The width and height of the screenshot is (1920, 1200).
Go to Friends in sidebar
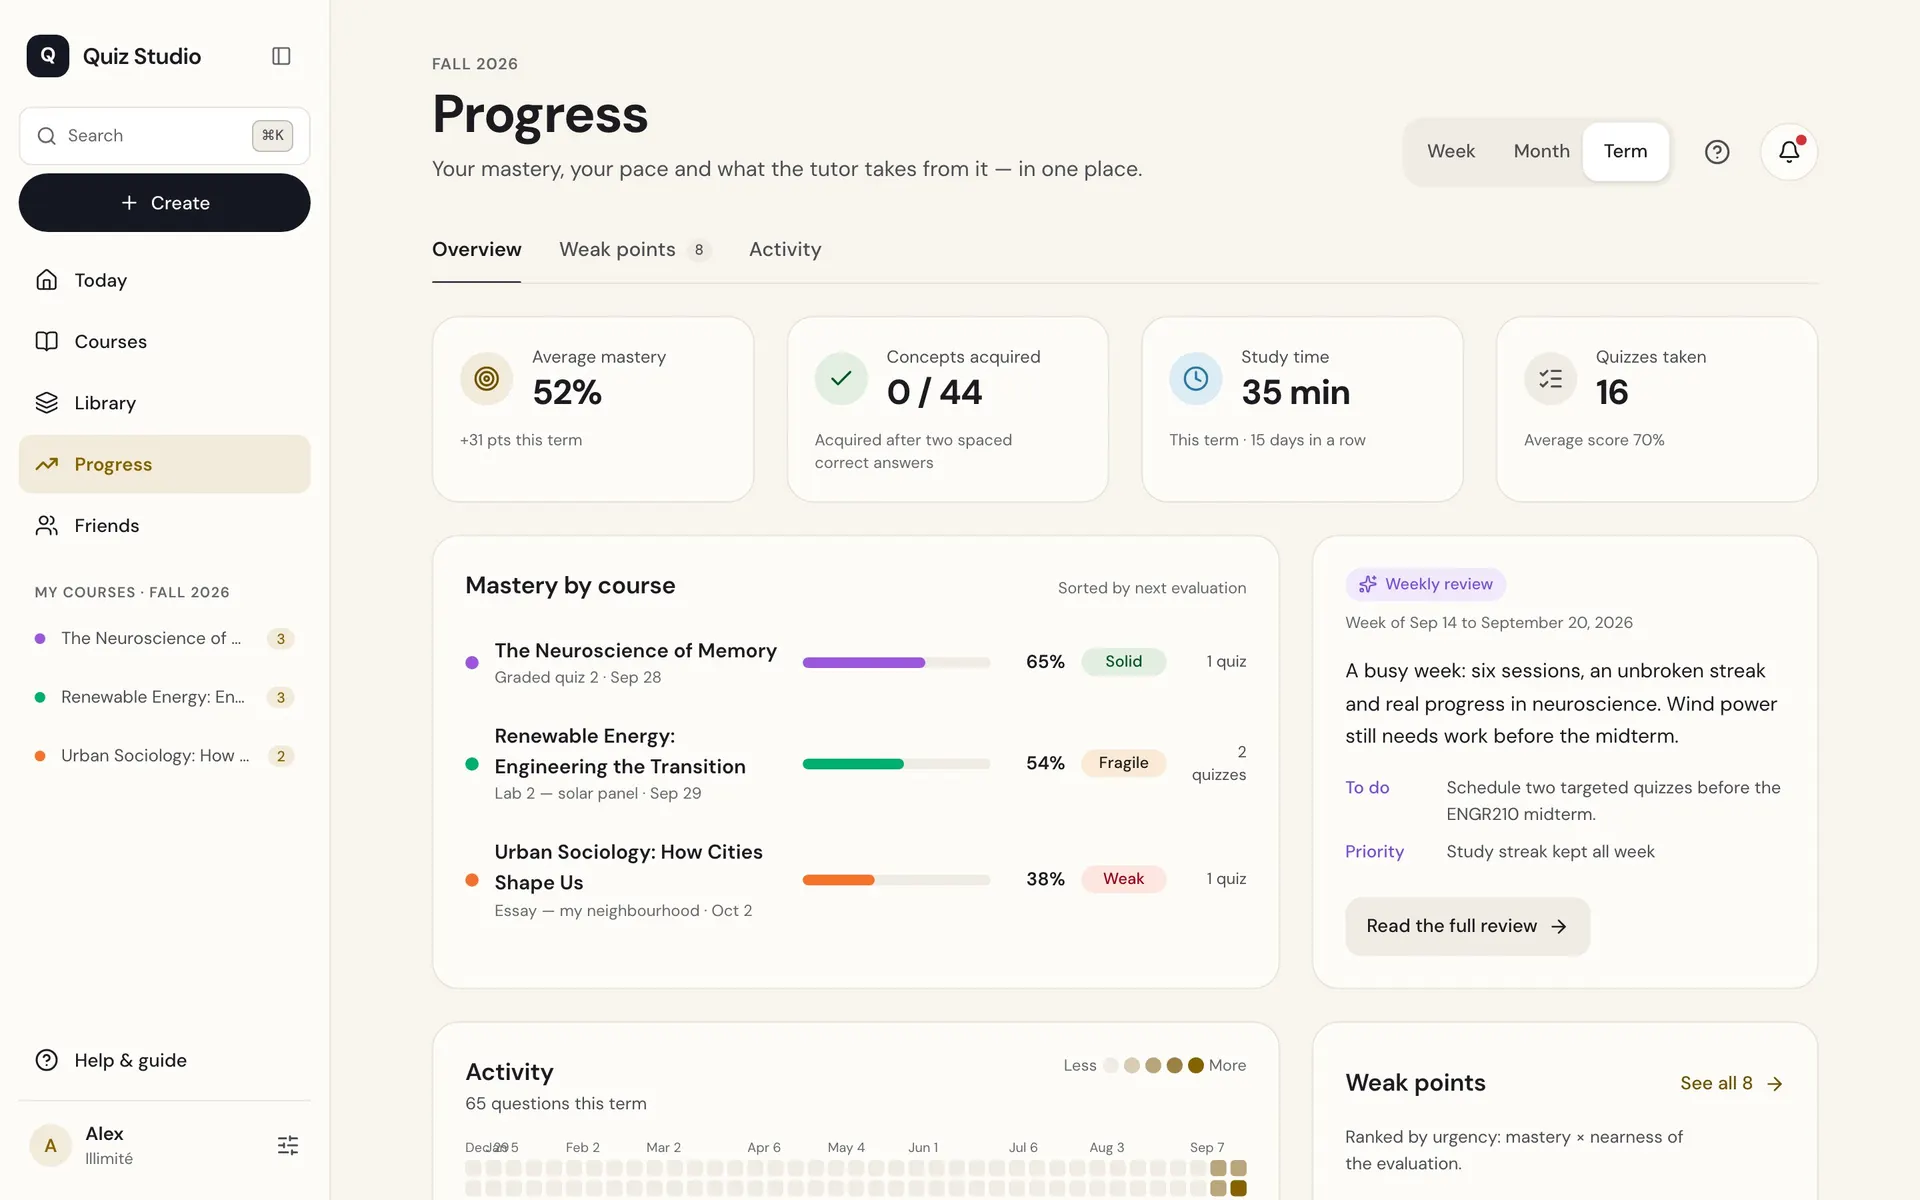[x=164, y=525]
